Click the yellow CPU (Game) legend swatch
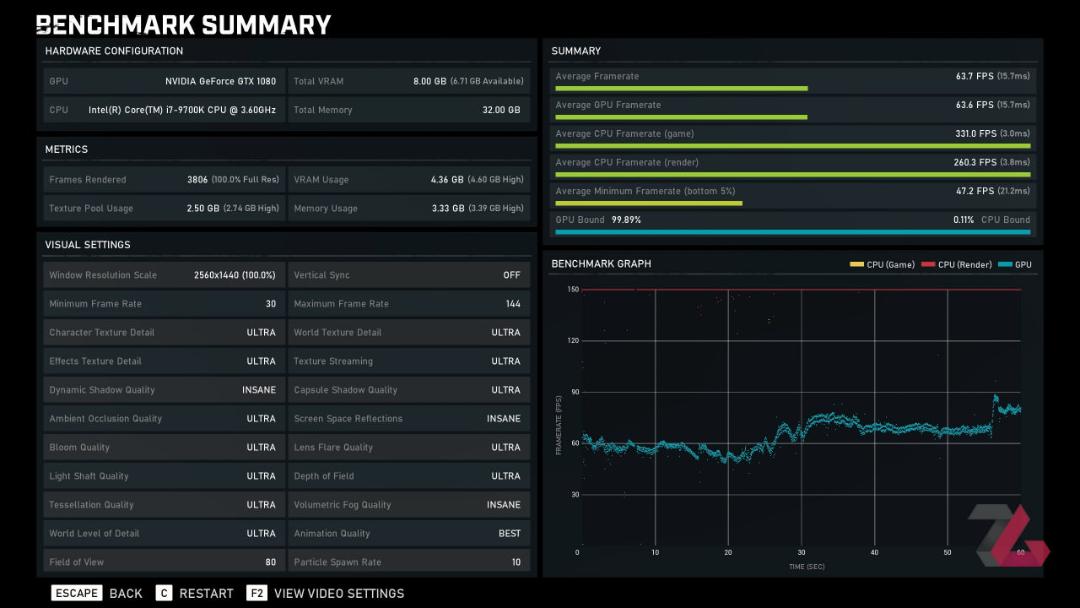The width and height of the screenshot is (1080, 608). [x=857, y=264]
